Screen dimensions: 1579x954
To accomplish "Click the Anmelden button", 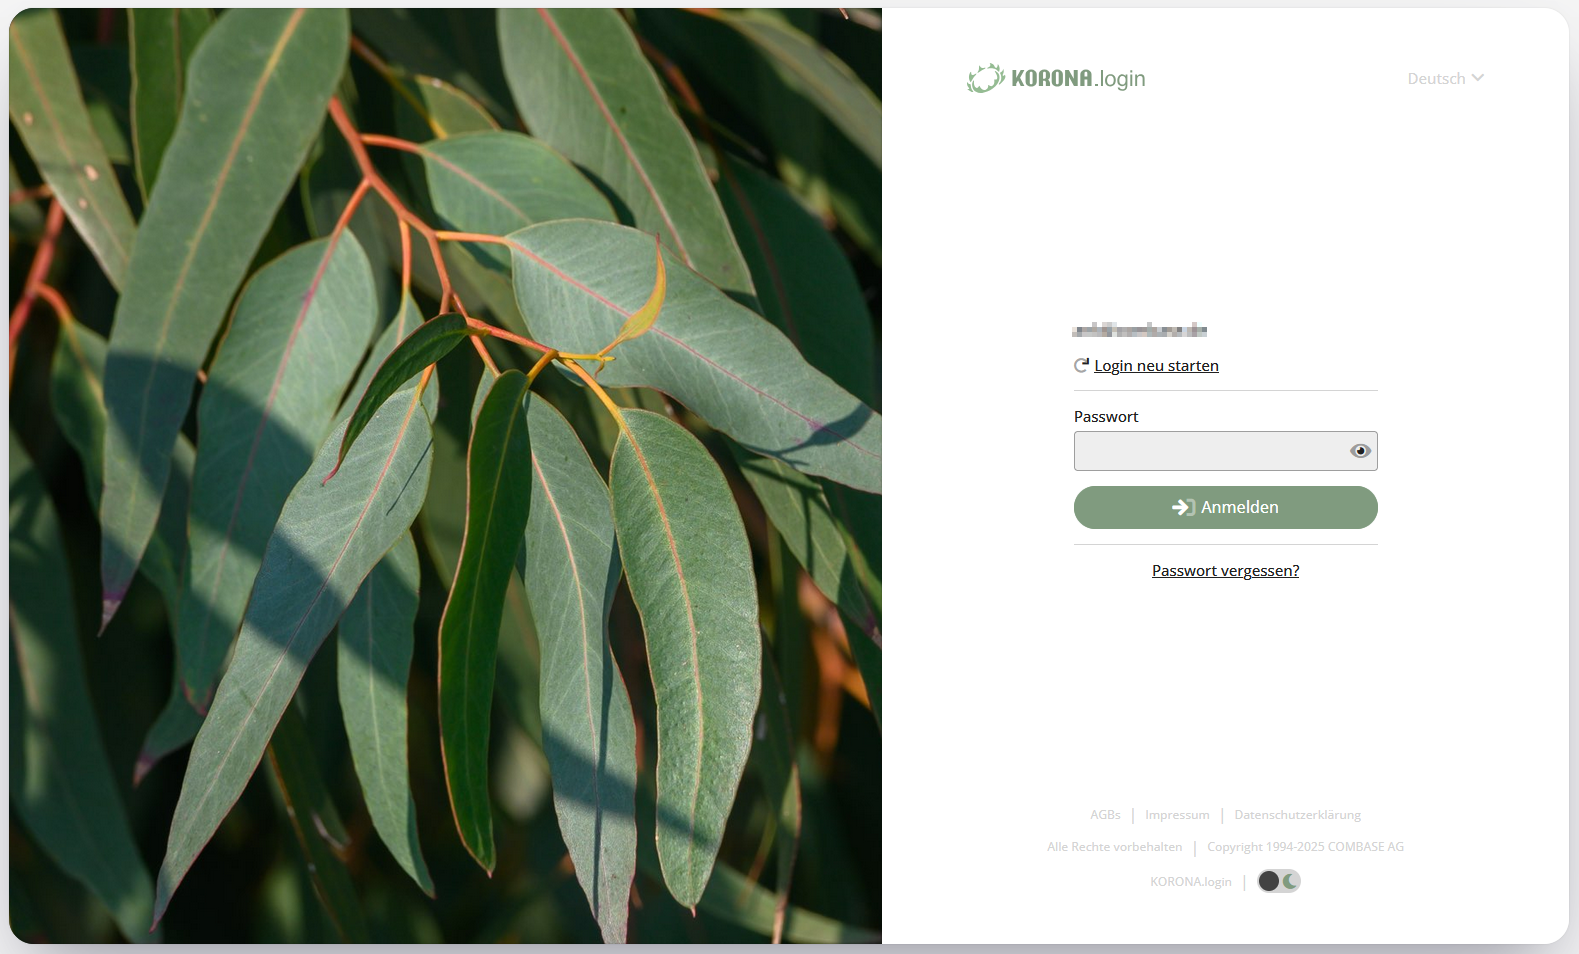I will coord(1226,507).
